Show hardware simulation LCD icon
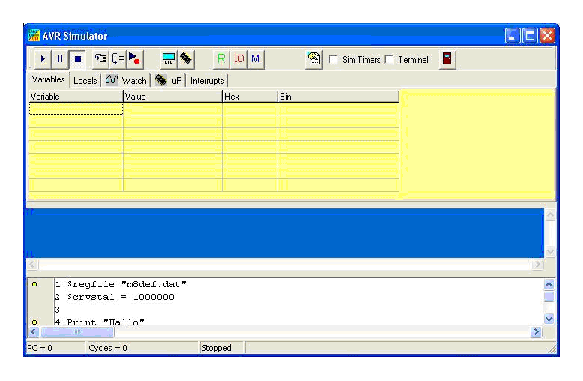583x381 pixels. click(x=169, y=59)
